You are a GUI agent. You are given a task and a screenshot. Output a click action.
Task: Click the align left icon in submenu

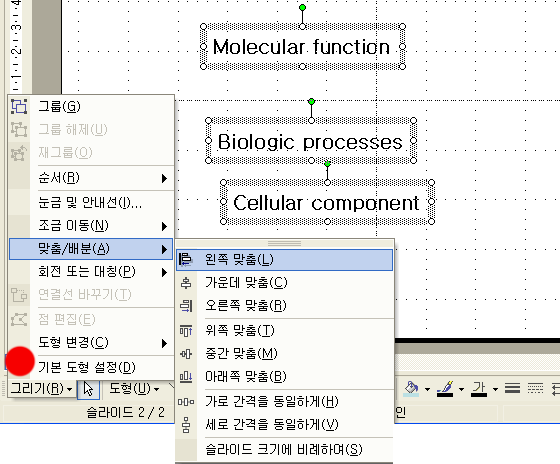[186, 260]
